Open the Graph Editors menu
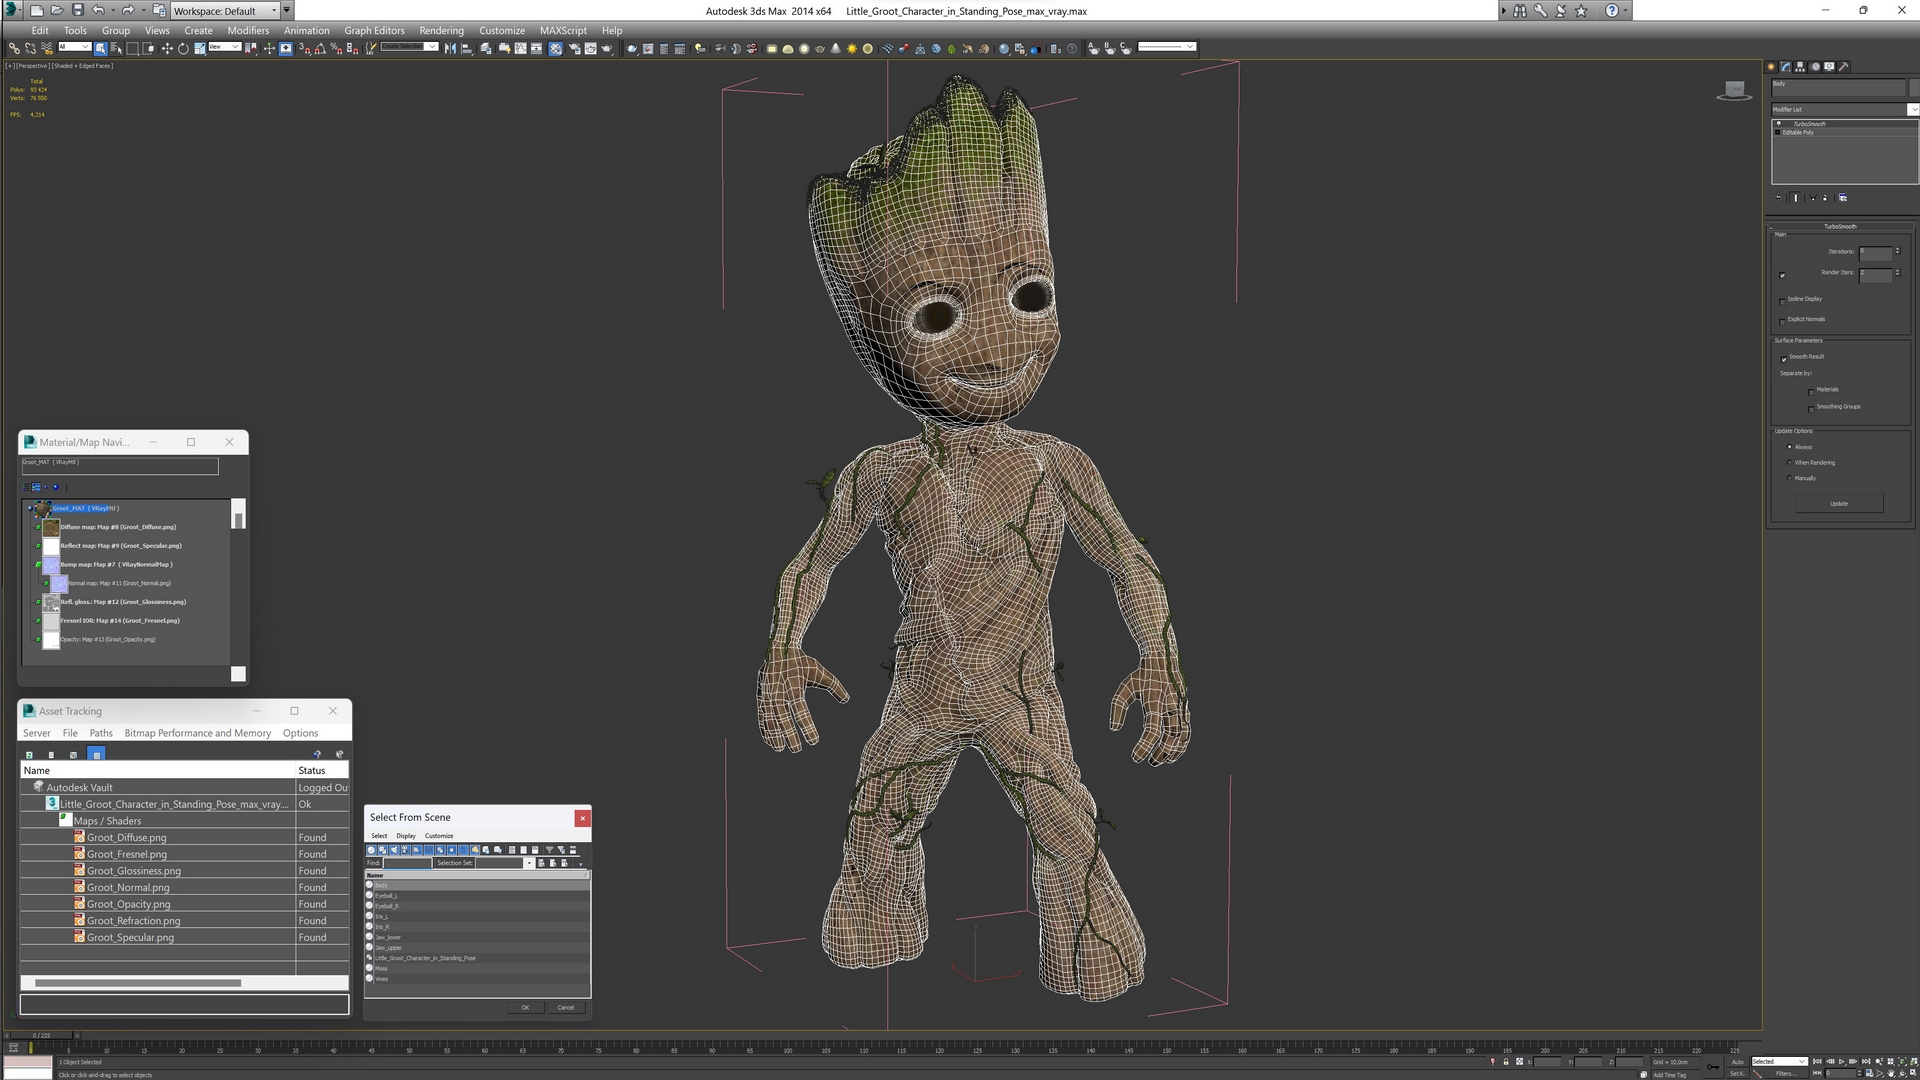 click(x=374, y=30)
